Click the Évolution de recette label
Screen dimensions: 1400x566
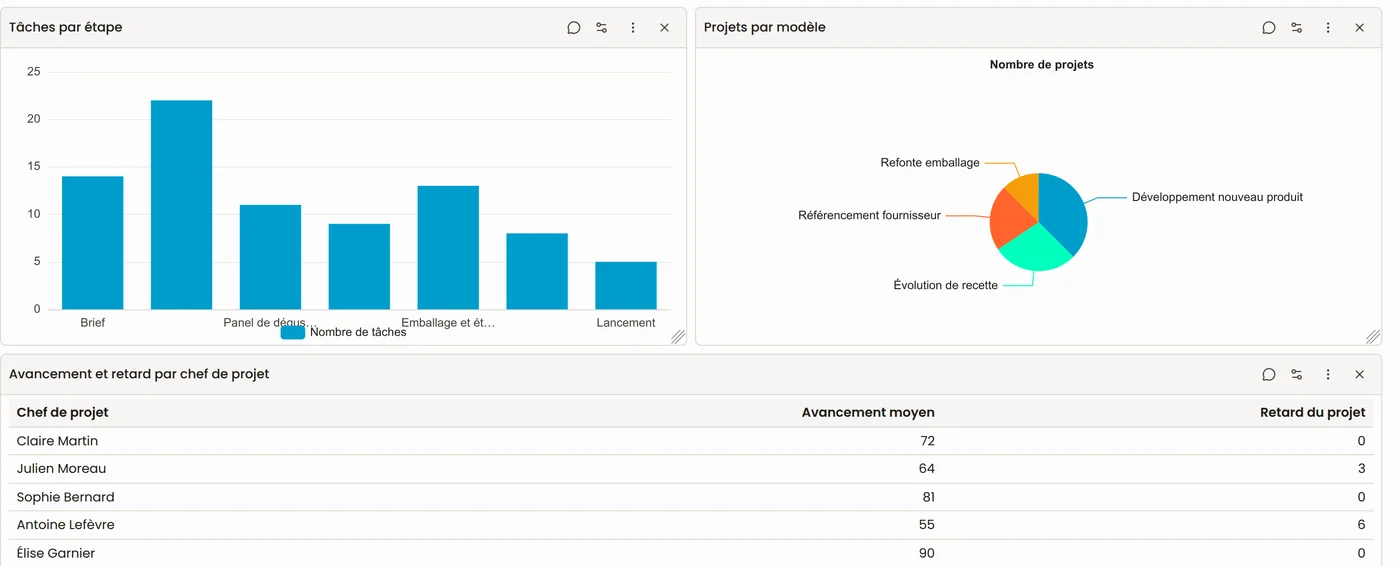pyautogui.click(x=945, y=286)
